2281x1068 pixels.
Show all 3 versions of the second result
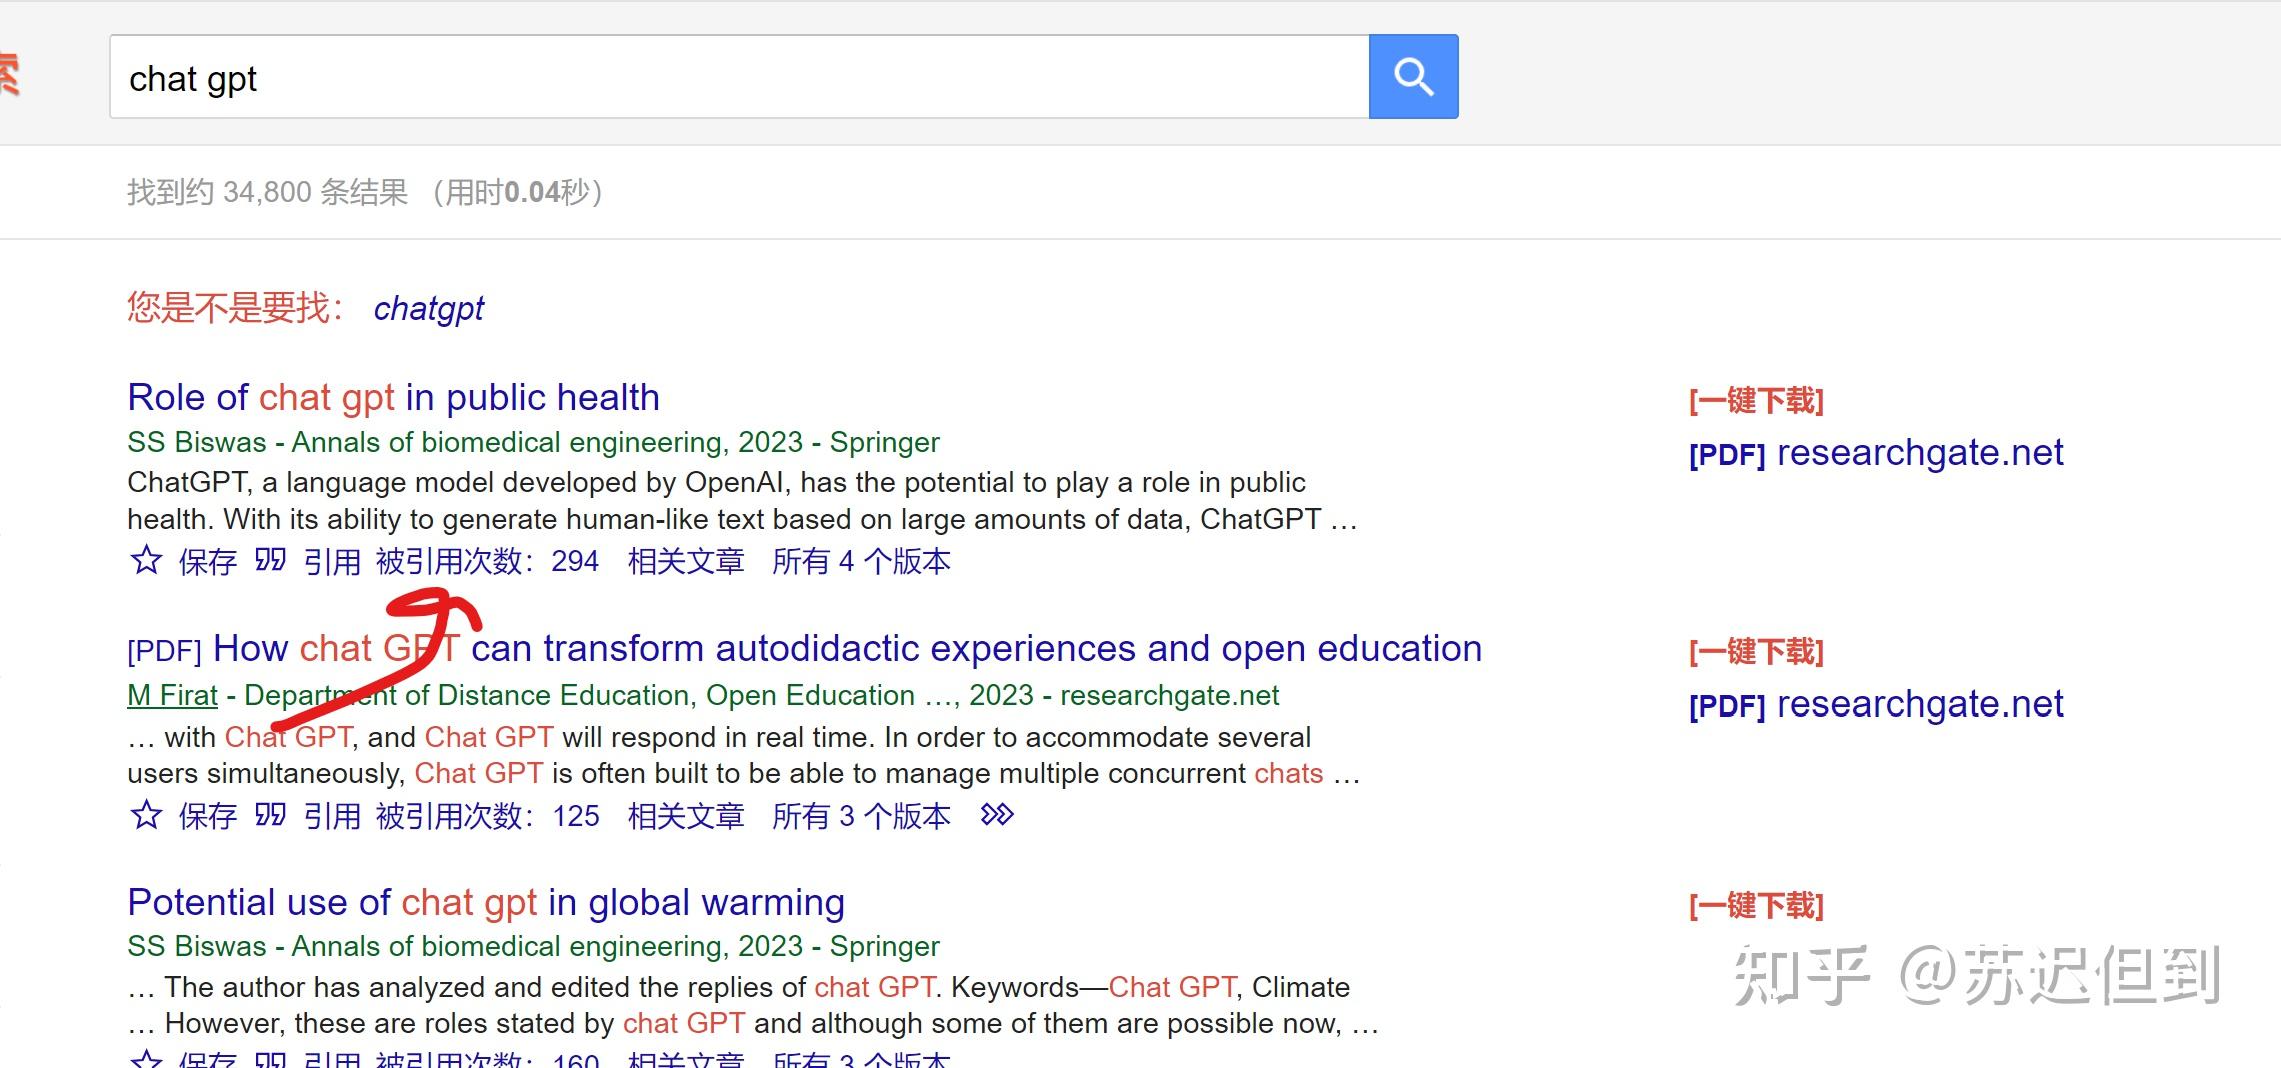(x=861, y=817)
